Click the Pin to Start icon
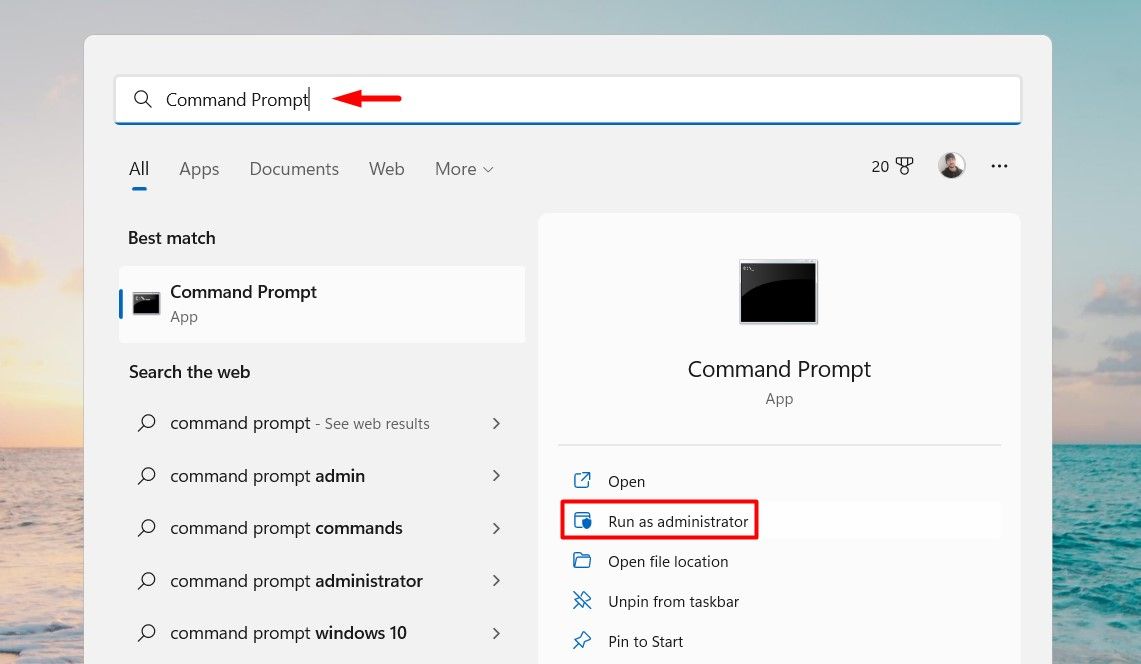 (x=582, y=641)
